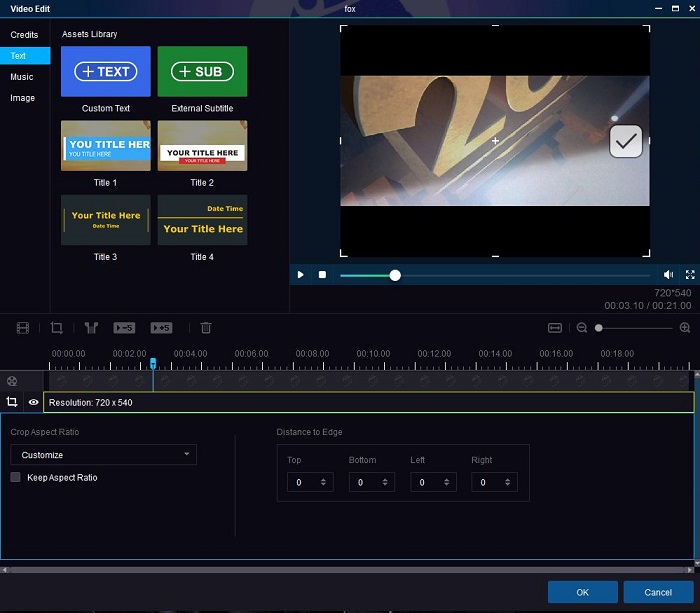Choose the Title 1 template

(x=106, y=146)
